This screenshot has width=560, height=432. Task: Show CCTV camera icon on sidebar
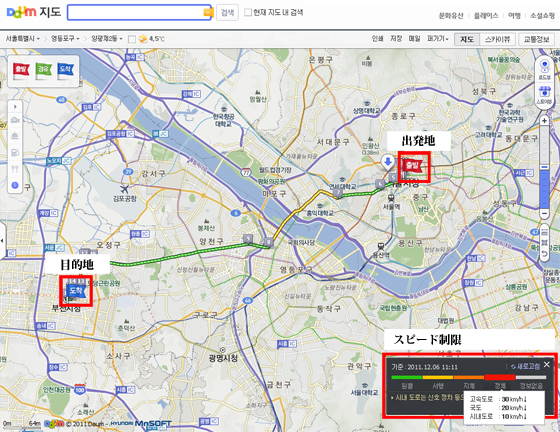point(15,121)
